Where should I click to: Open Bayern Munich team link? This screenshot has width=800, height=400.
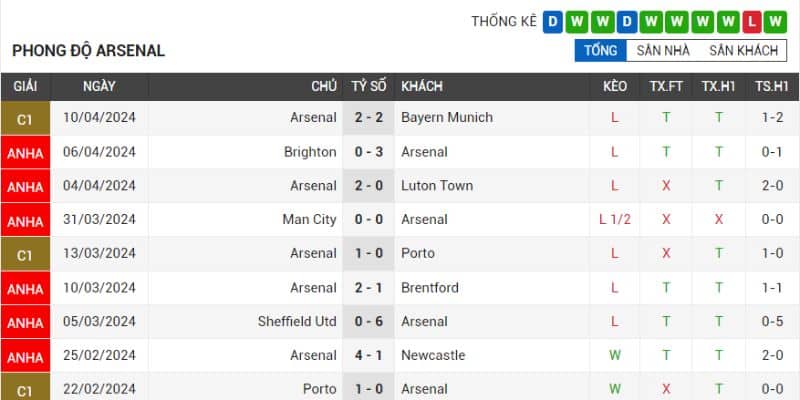coord(446,117)
